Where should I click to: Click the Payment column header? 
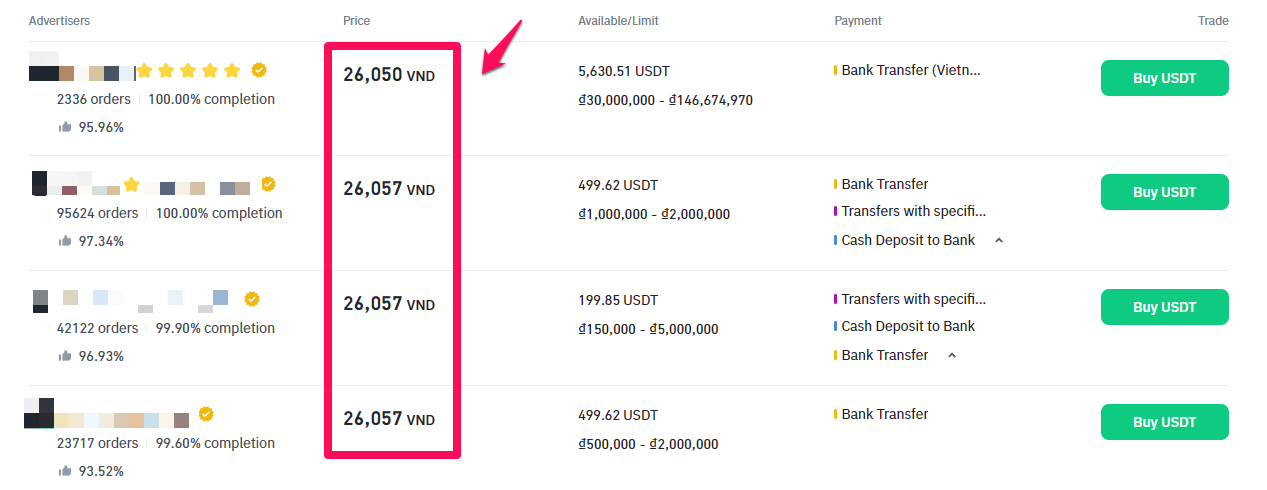click(858, 21)
